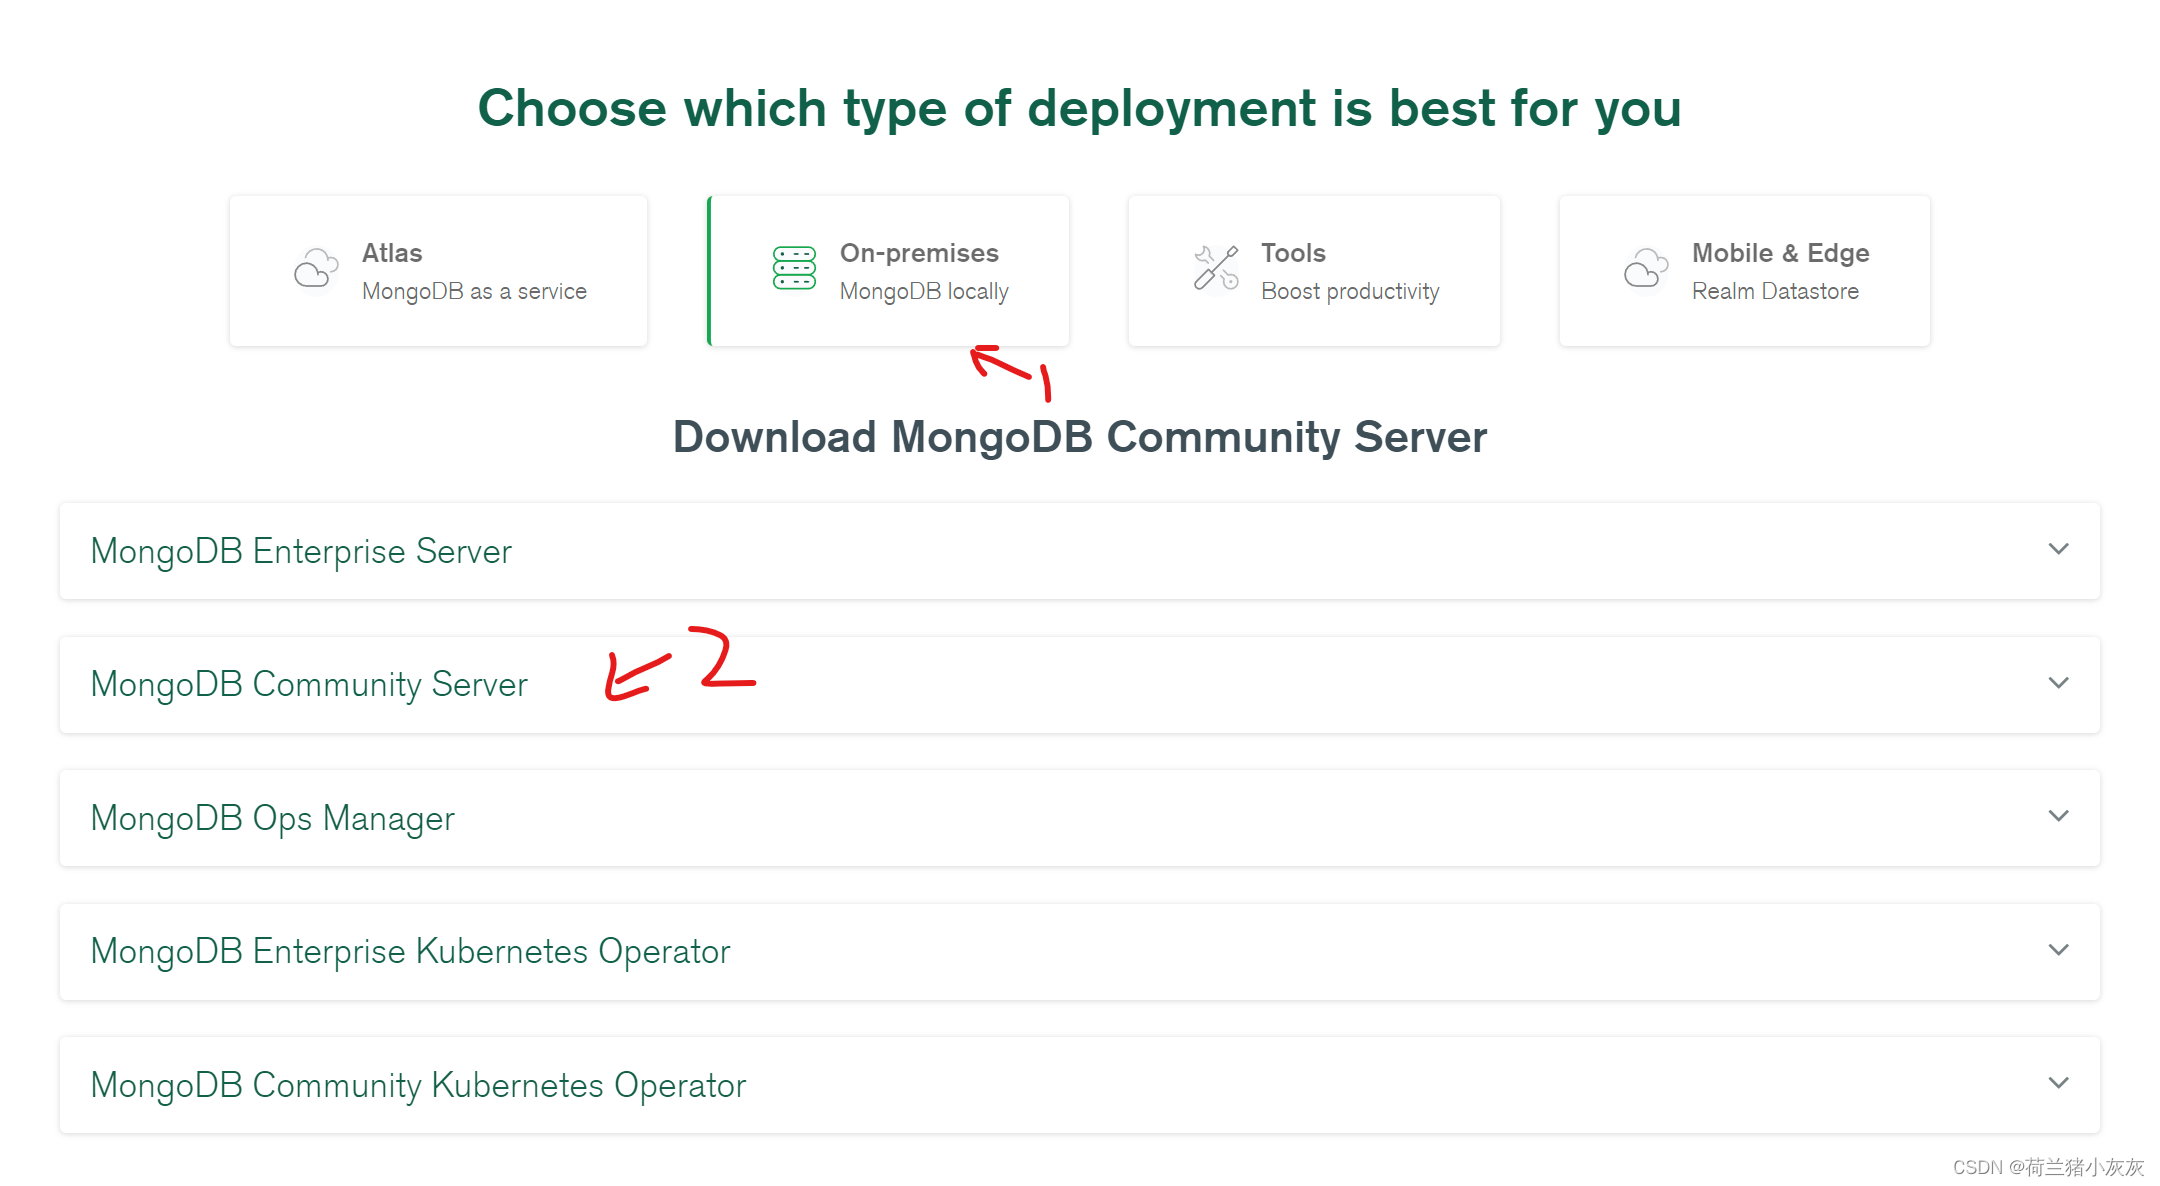
Task: Select the Mobile & Edge deployment tab
Action: point(1744,271)
